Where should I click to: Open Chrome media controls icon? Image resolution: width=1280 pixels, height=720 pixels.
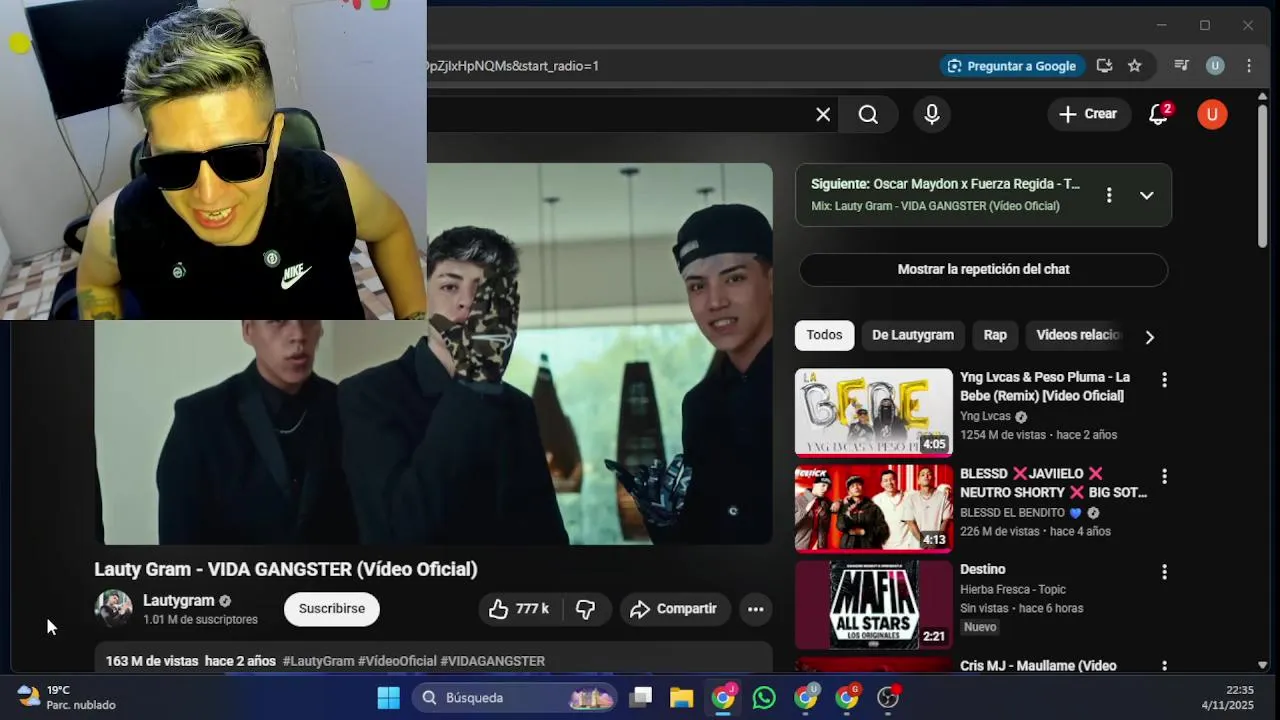(x=1182, y=66)
